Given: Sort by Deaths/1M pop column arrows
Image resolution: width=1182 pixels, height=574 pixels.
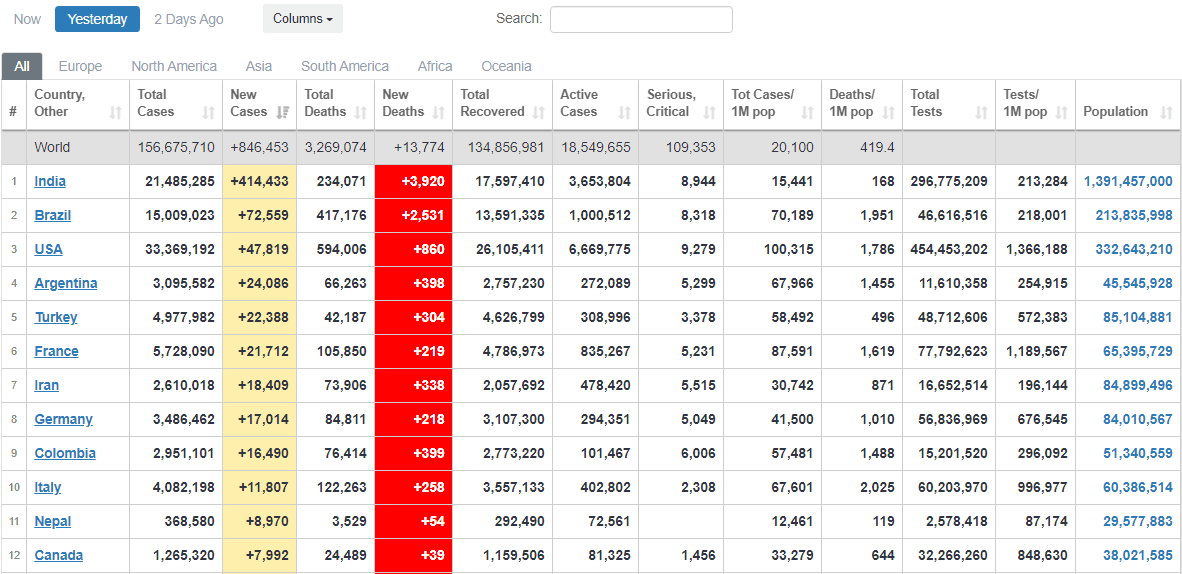Looking at the screenshot, I should 888,112.
